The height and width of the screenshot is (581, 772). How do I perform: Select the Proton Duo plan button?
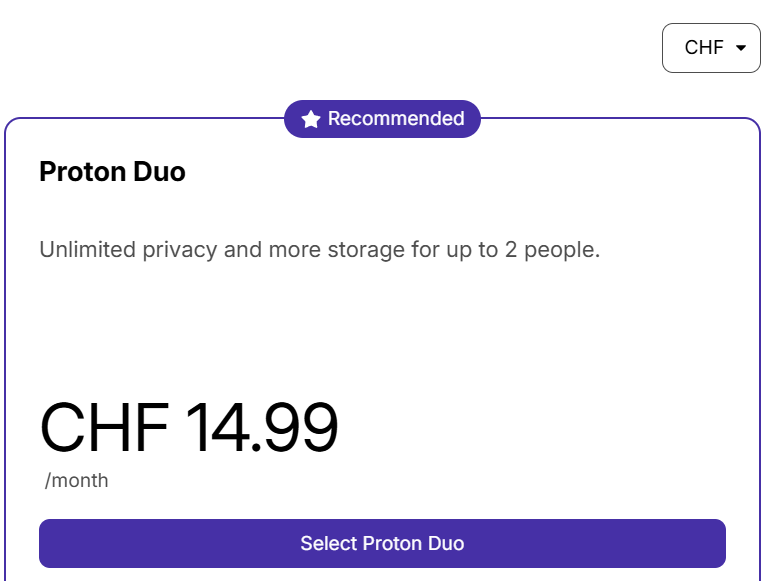(x=382, y=544)
